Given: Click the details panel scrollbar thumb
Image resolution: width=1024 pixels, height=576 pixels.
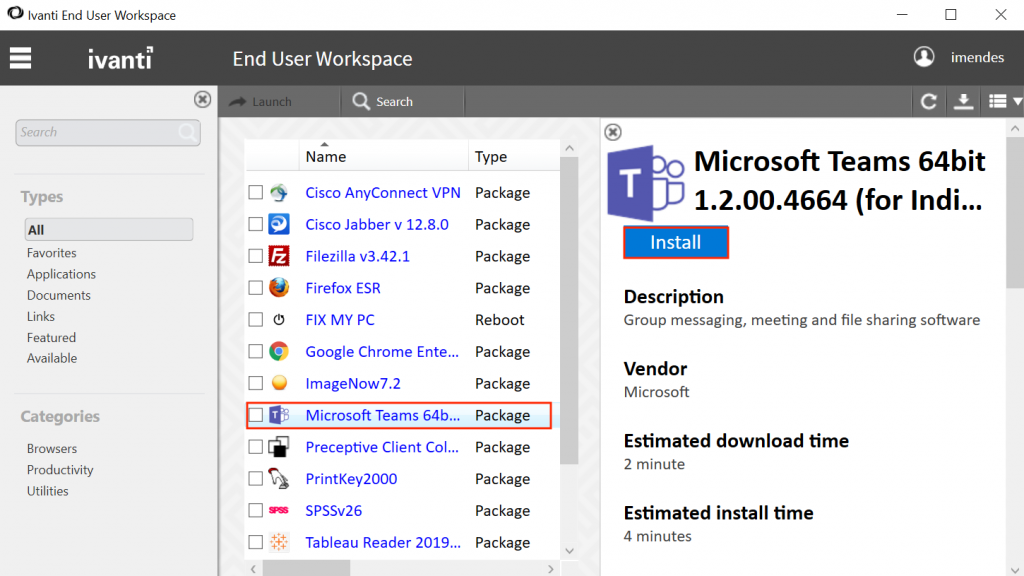Looking at the screenshot, I should (x=1015, y=213).
